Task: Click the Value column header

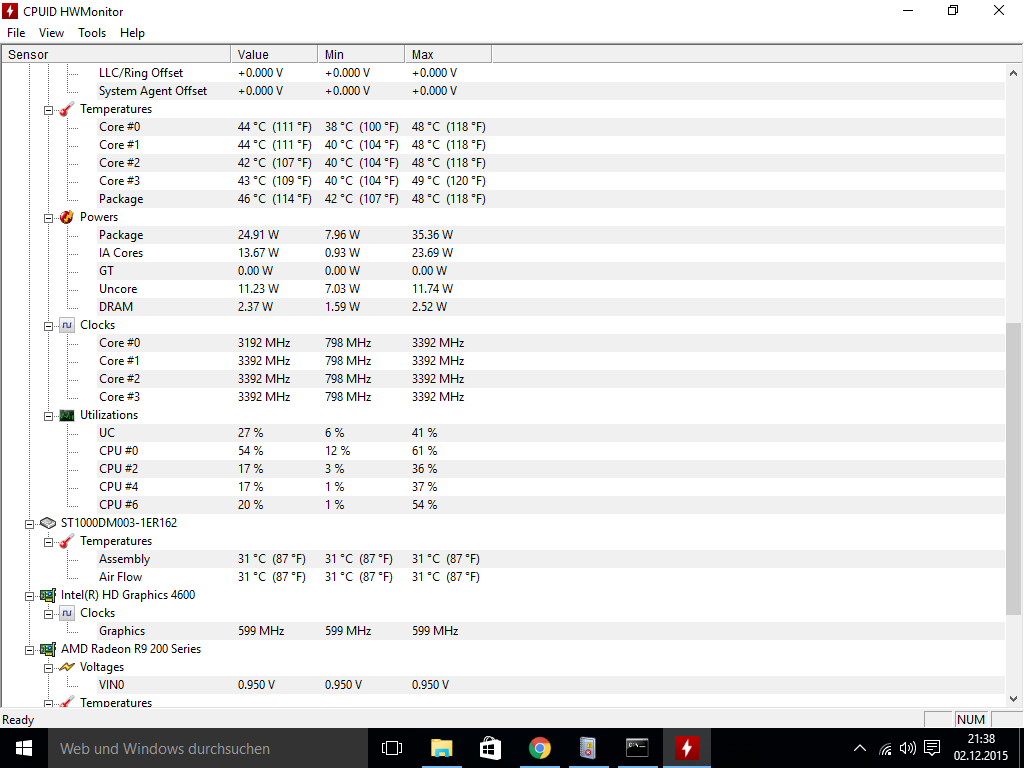Action: coord(274,54)
